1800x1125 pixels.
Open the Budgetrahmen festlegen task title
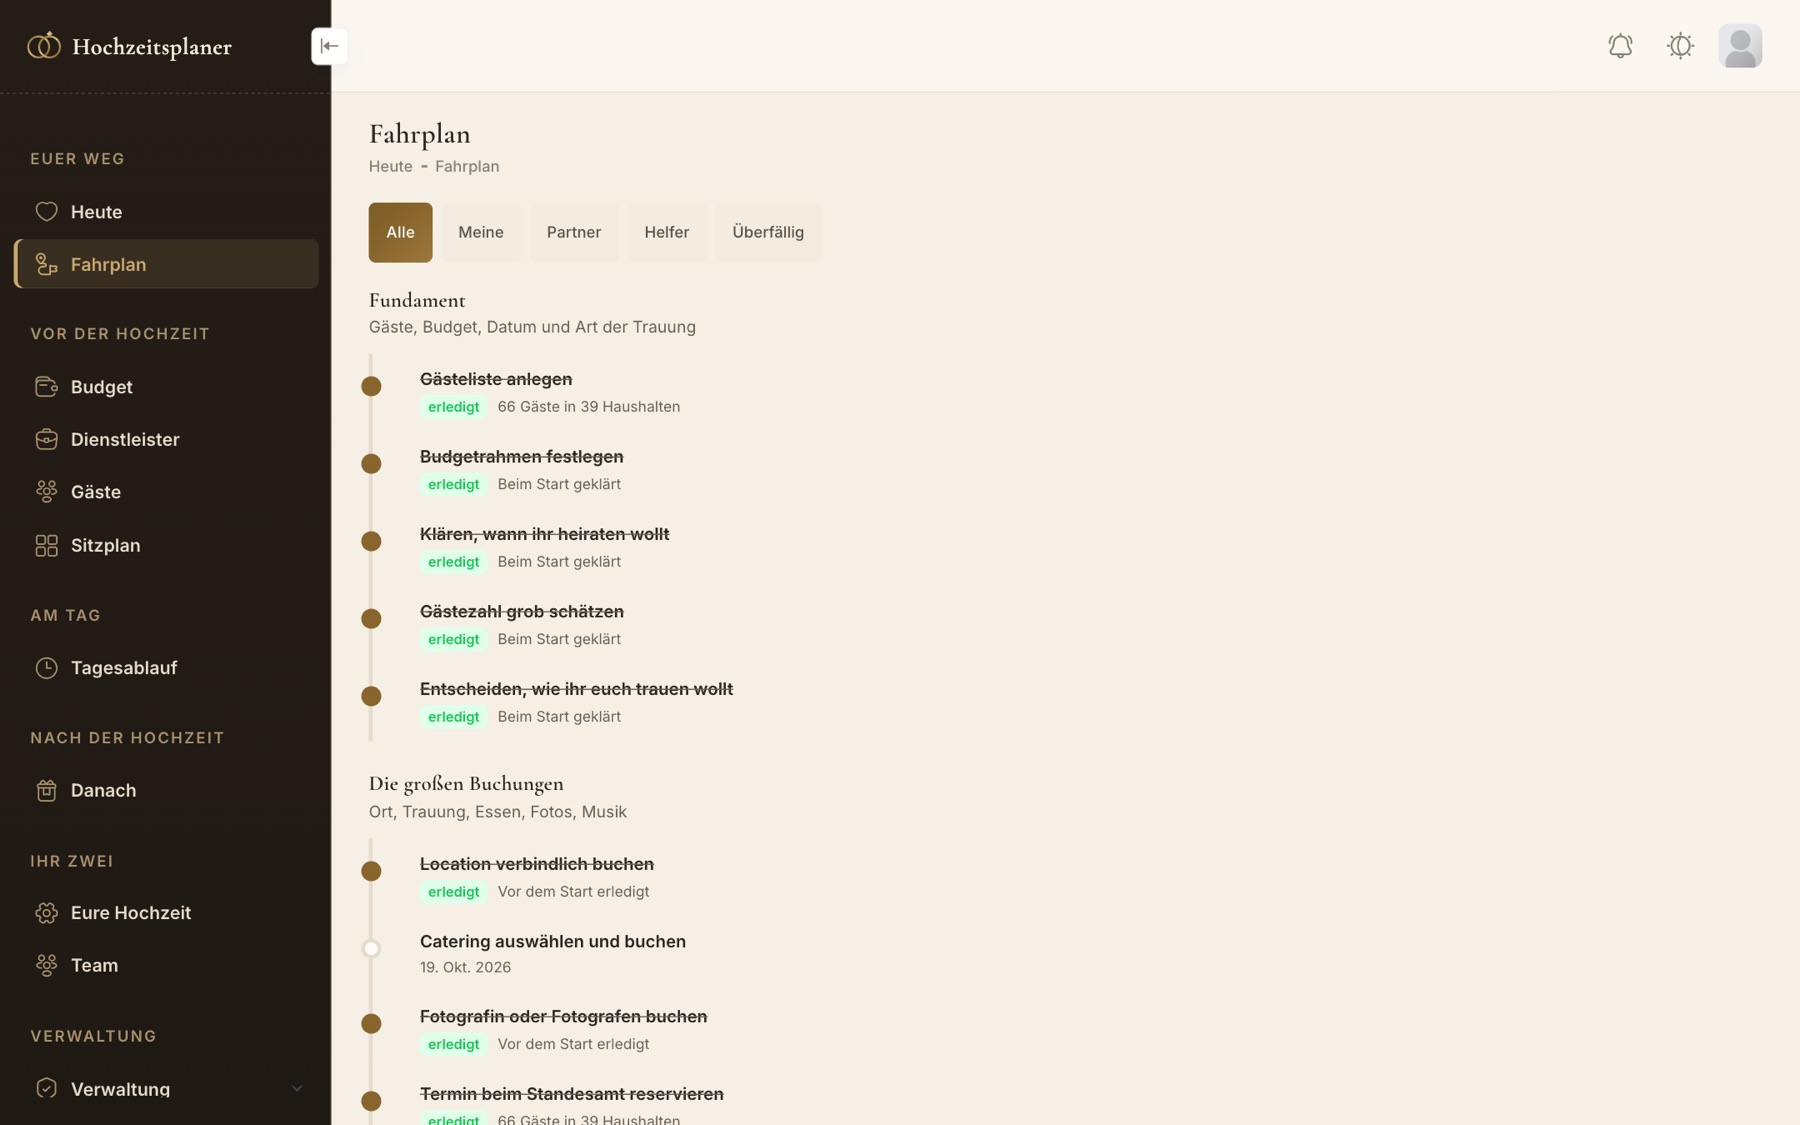coord(522,456)
